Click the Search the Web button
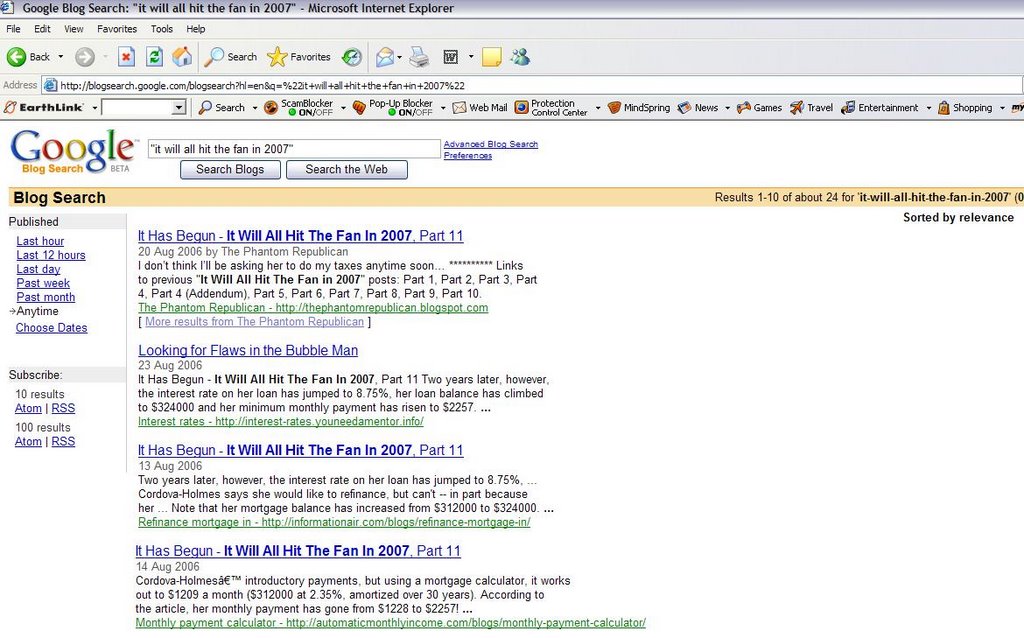 [x=347, y=170]
